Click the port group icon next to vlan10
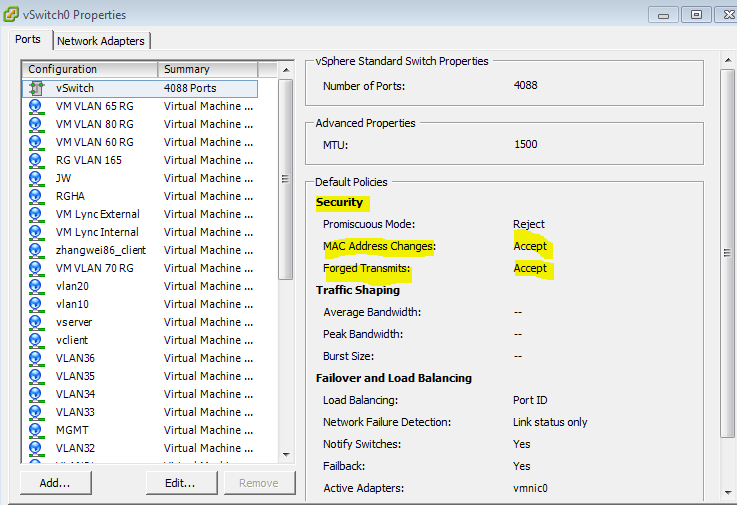The image size is (737, 505). [36, 304]
